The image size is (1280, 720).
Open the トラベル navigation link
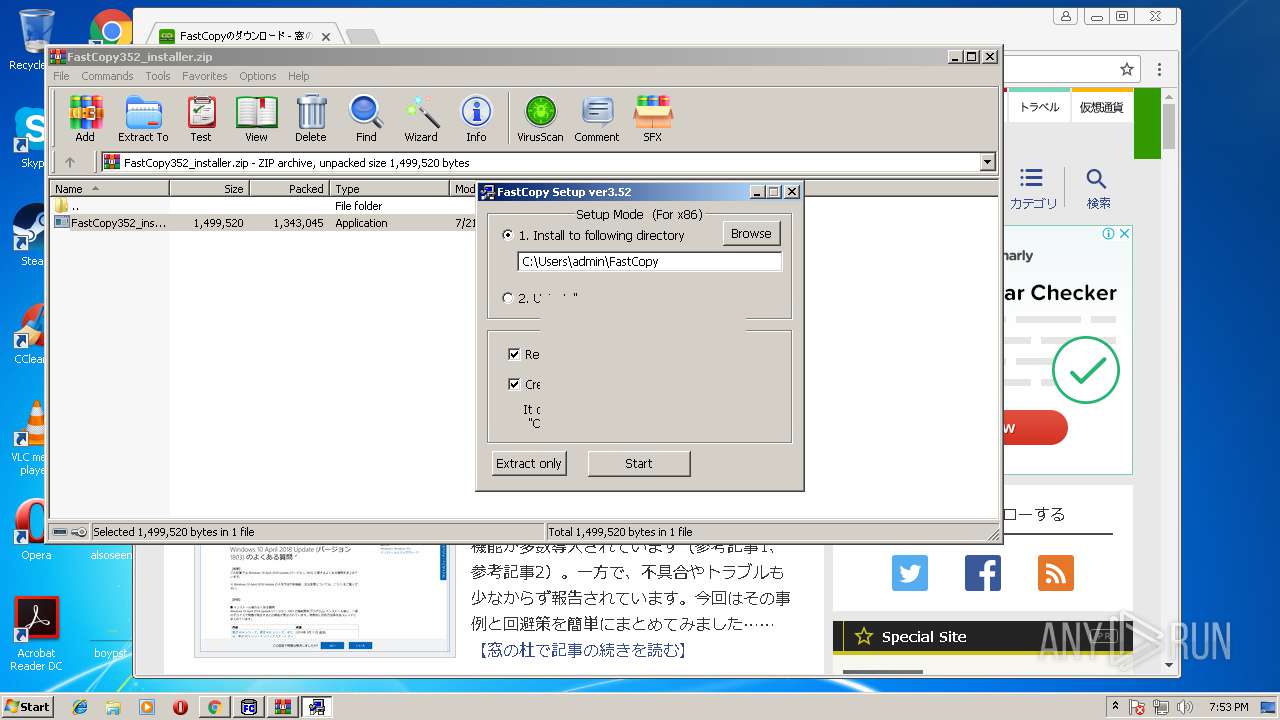tap(1039, 107)
